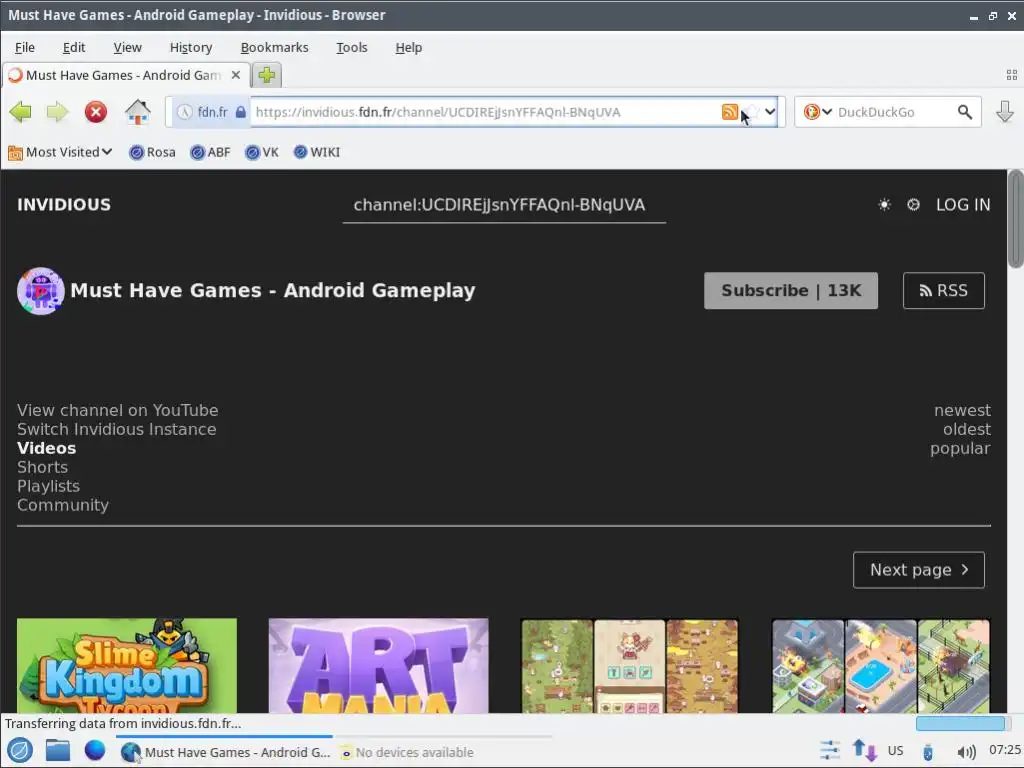
Task: Switch the US keyboard layout indicator
Action: [895, 750]
